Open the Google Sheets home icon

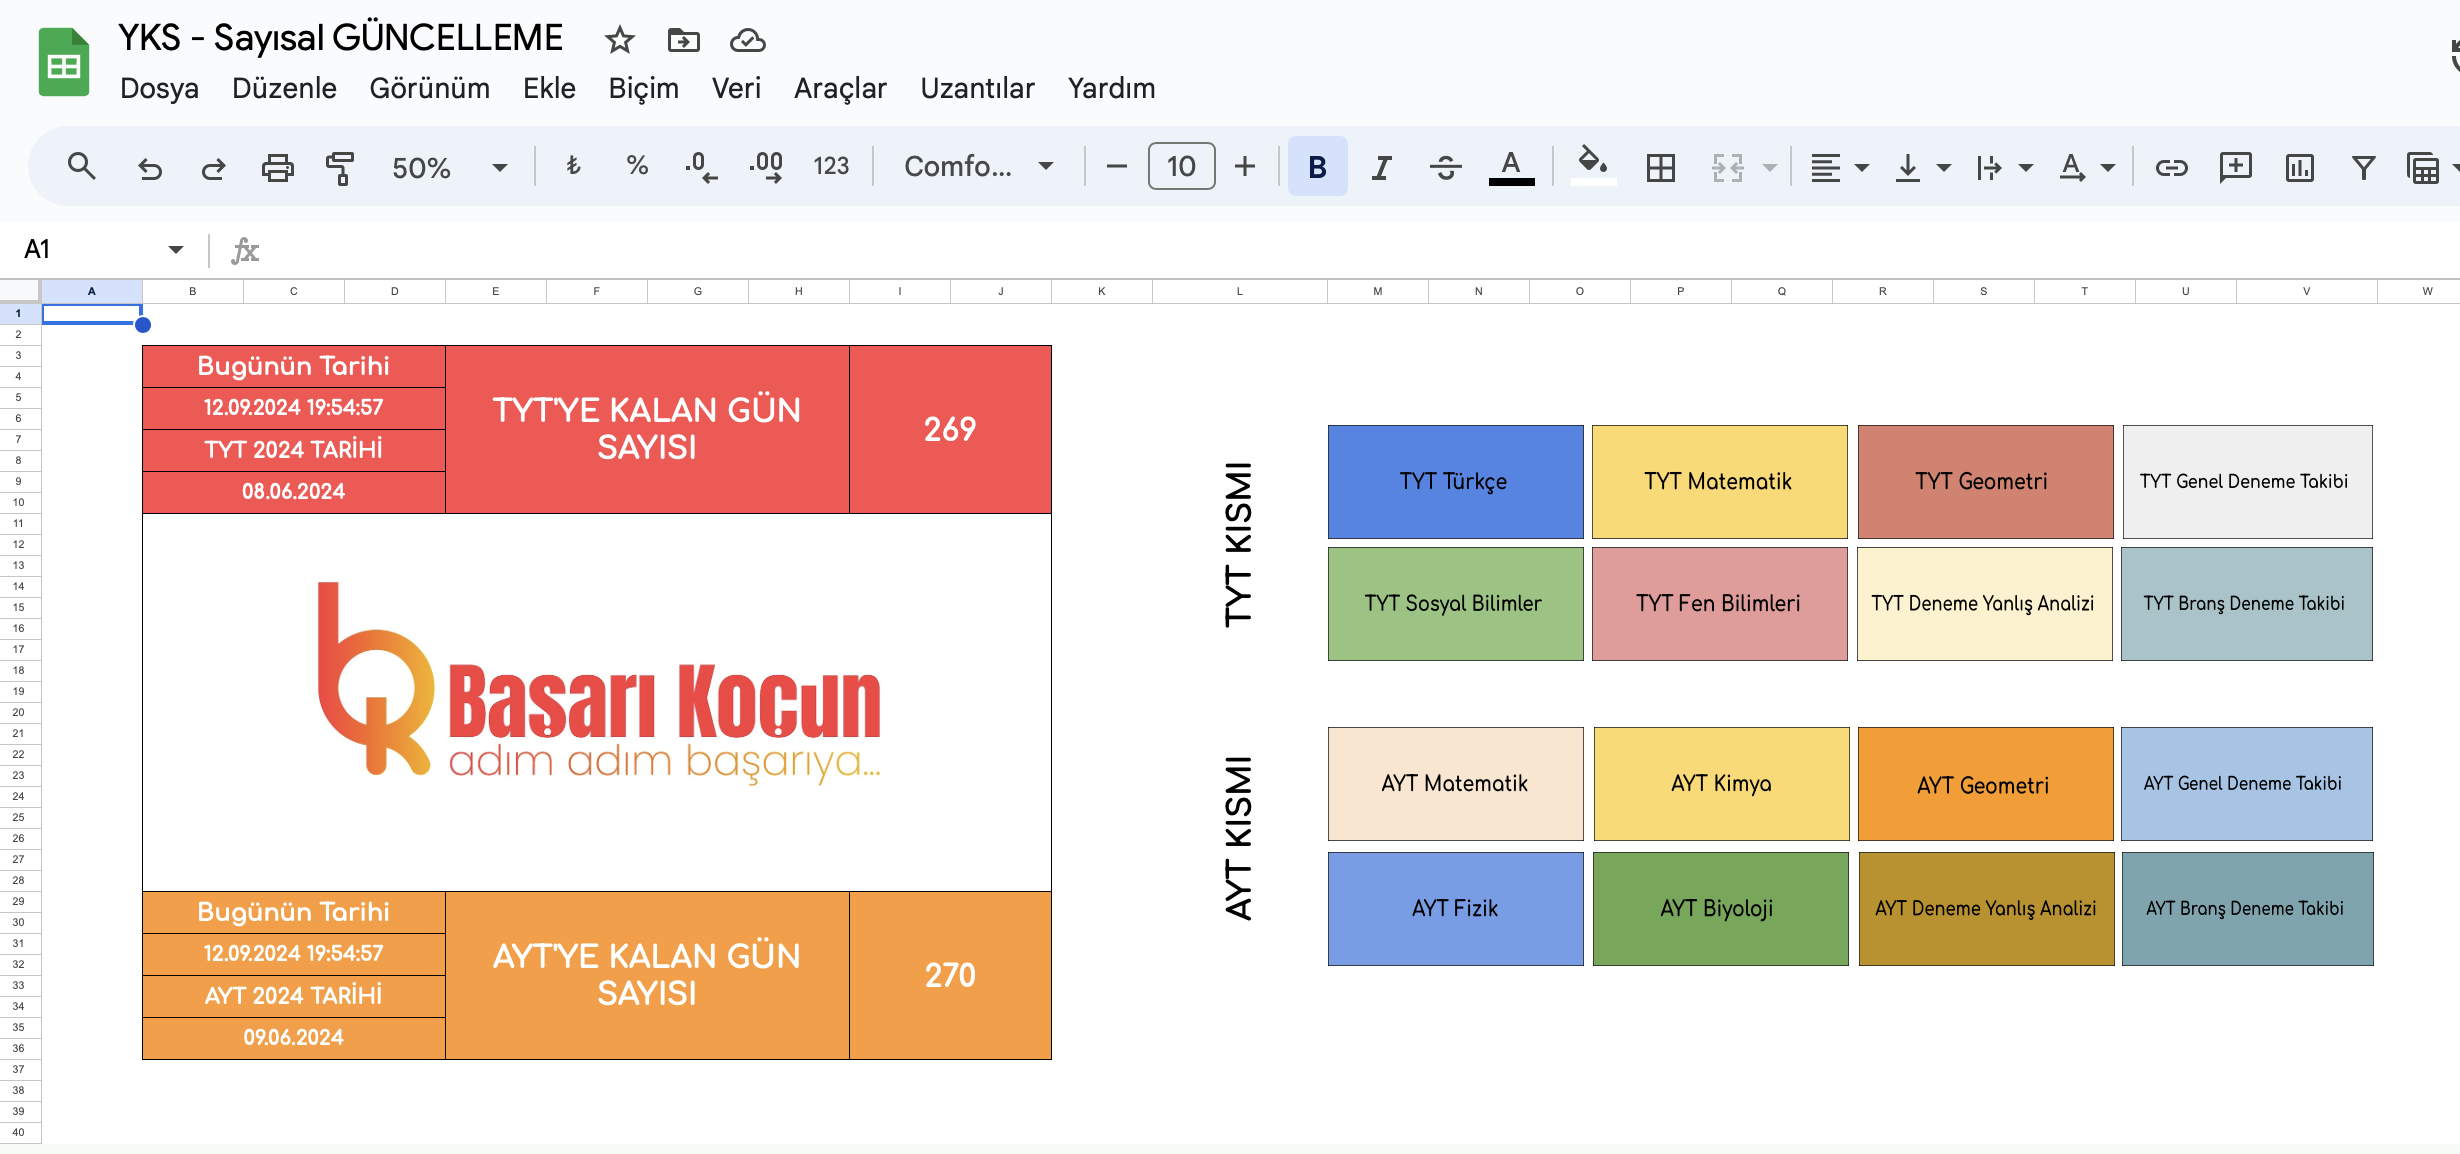(64, 62)
